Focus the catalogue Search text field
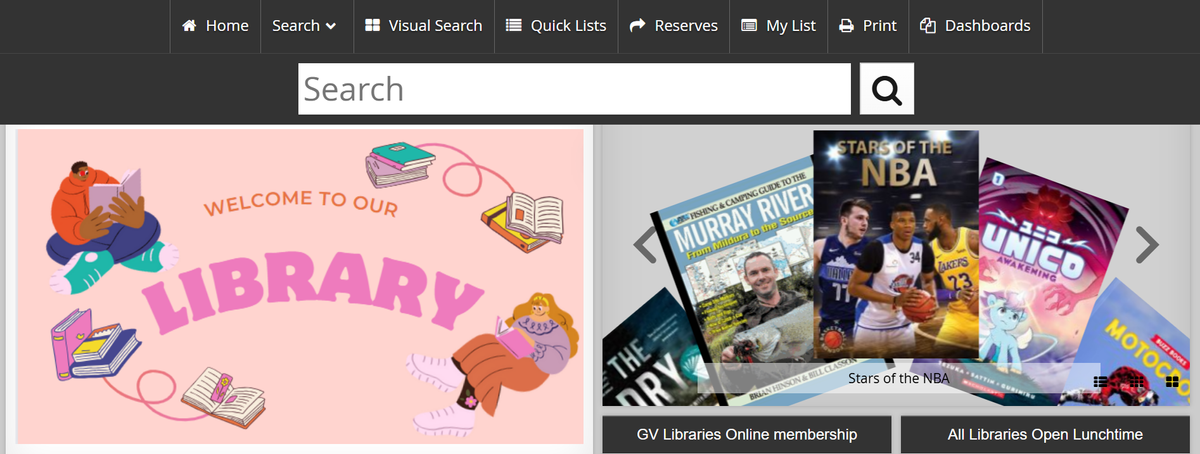The width and height of the screenshot is (1200, 454). coord(573,89)
